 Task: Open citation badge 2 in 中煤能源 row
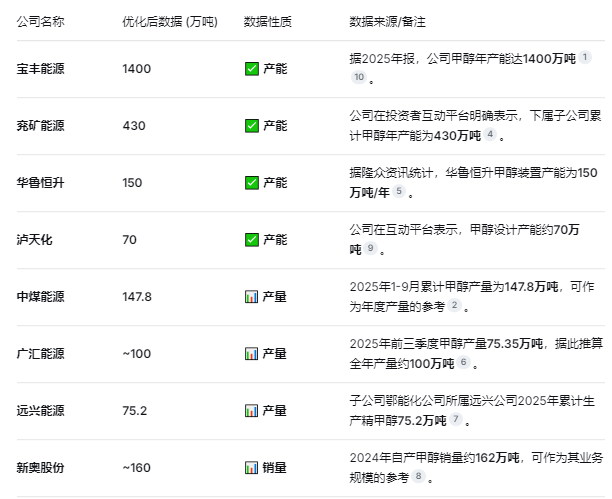(x=454, y=305)
